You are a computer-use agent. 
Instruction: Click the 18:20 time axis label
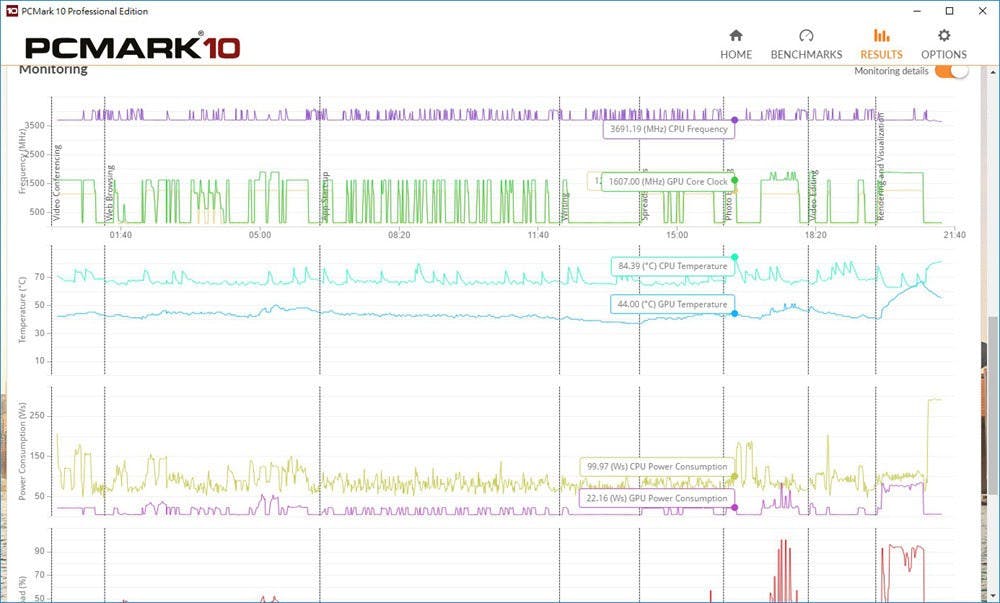815,235
